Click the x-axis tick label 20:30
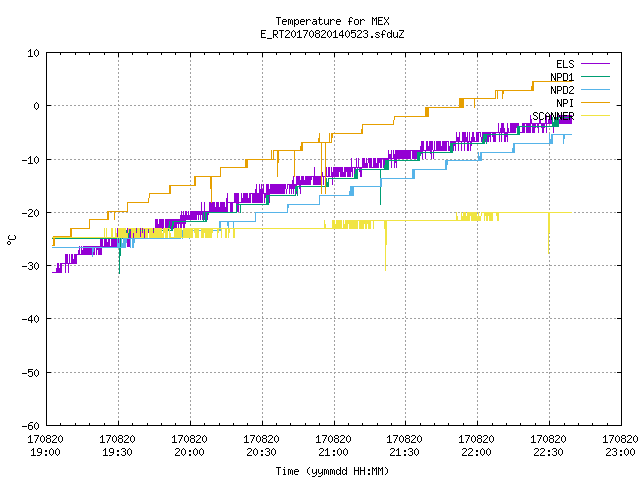 coord(261,452)
